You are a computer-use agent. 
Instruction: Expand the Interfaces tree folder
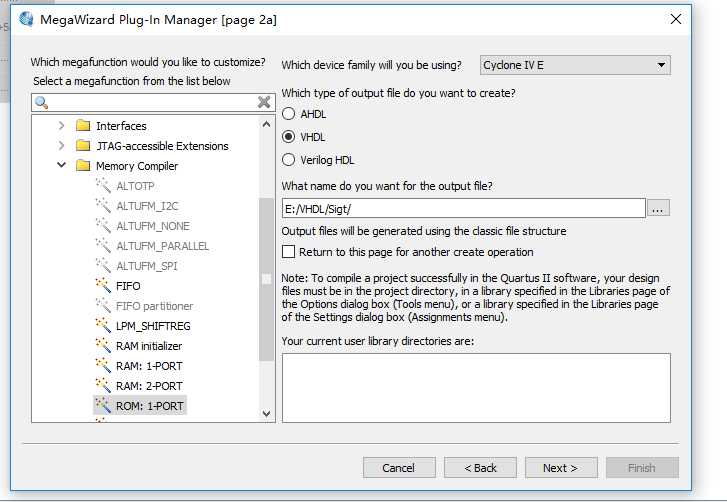[61, 126]
